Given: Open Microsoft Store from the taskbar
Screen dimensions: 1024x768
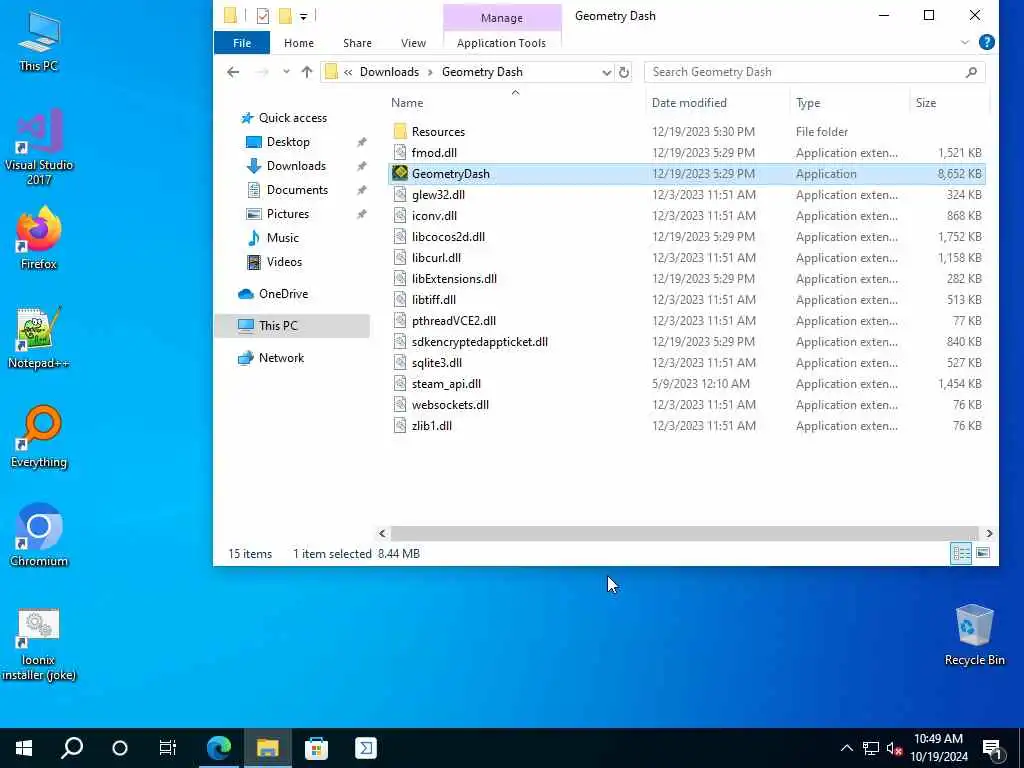Looking at the screenshot, I should 317,748.
